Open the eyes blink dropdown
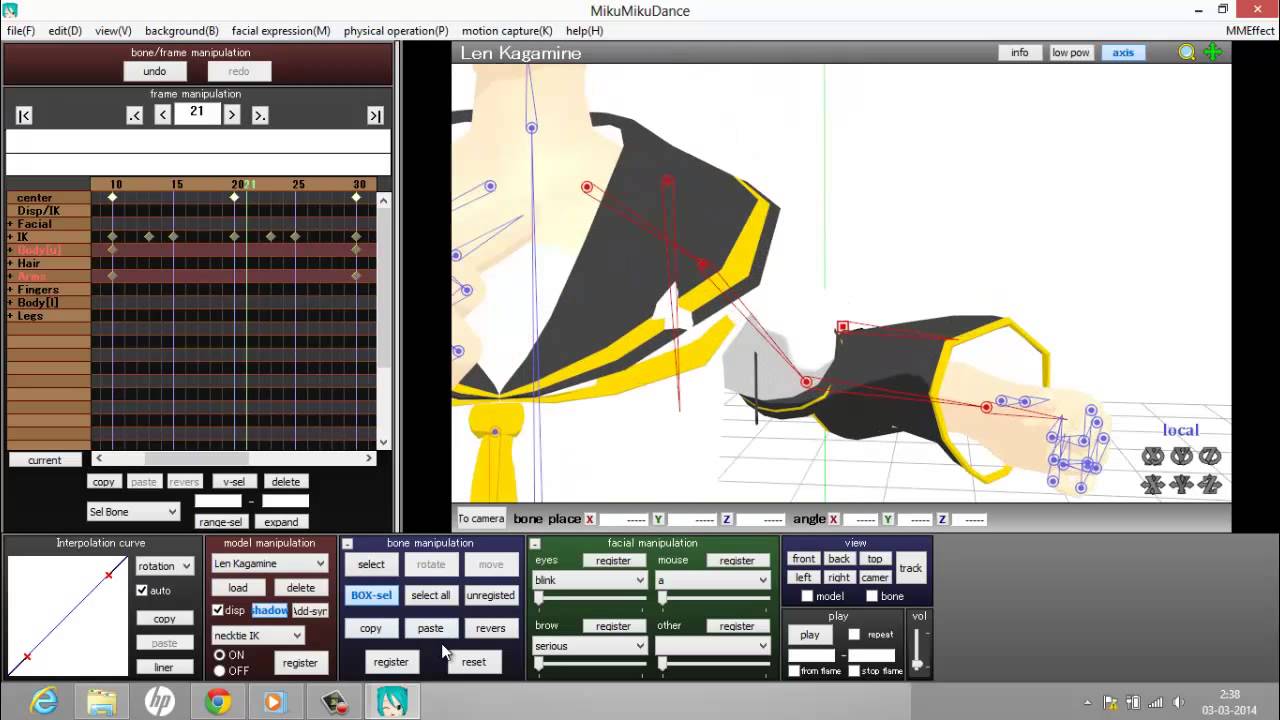Image resolution: width=1280 pixels, height=720 pixels. 590,580
